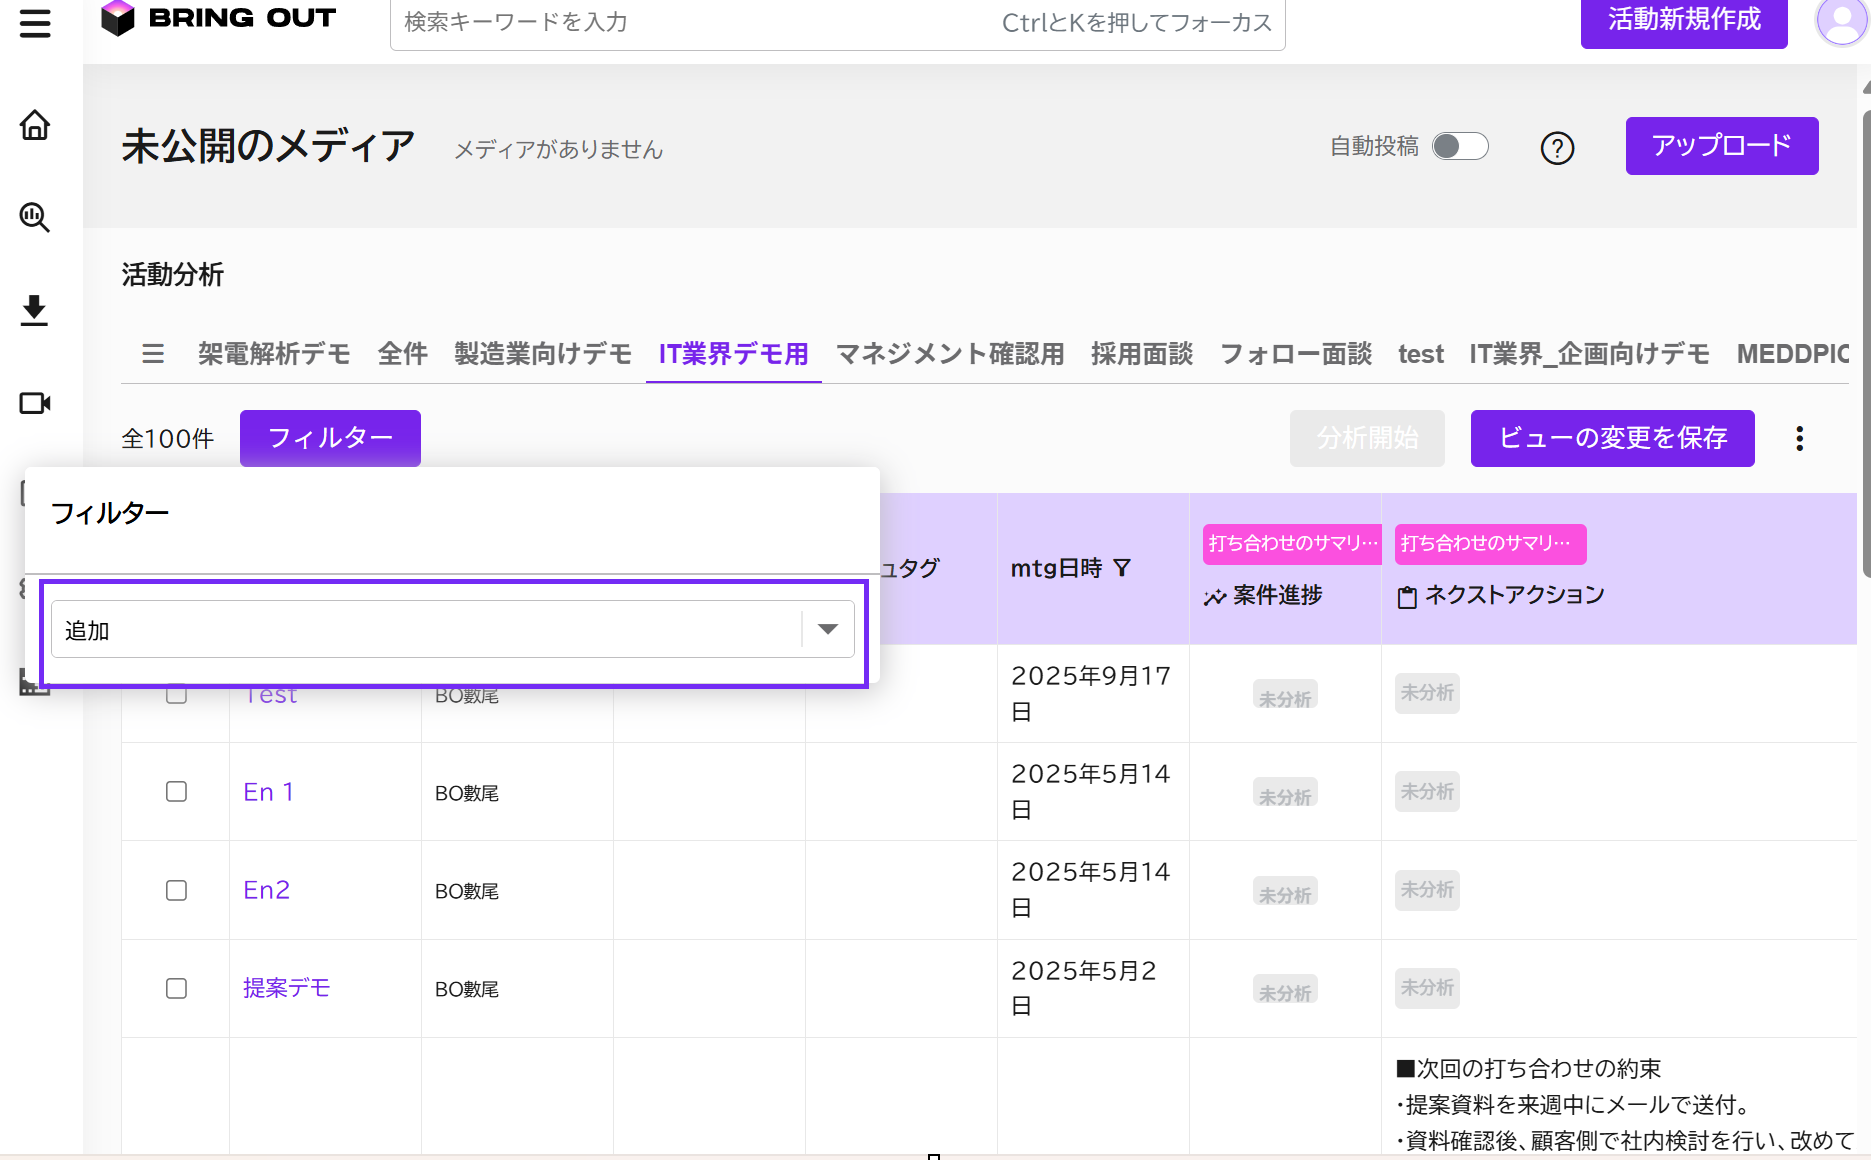This screenshot has width=1871, height=1160.
Task: Click the user profile avatar
Action: pos(1841,22)
